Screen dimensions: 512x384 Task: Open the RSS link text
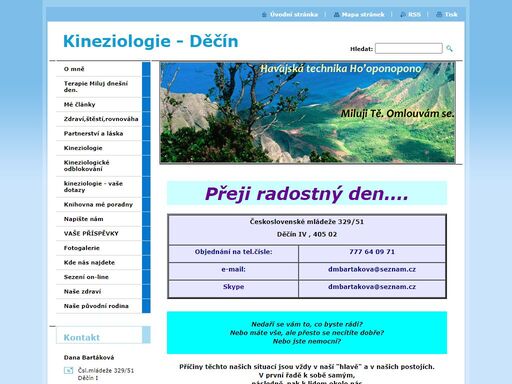[x=414, y=15]
